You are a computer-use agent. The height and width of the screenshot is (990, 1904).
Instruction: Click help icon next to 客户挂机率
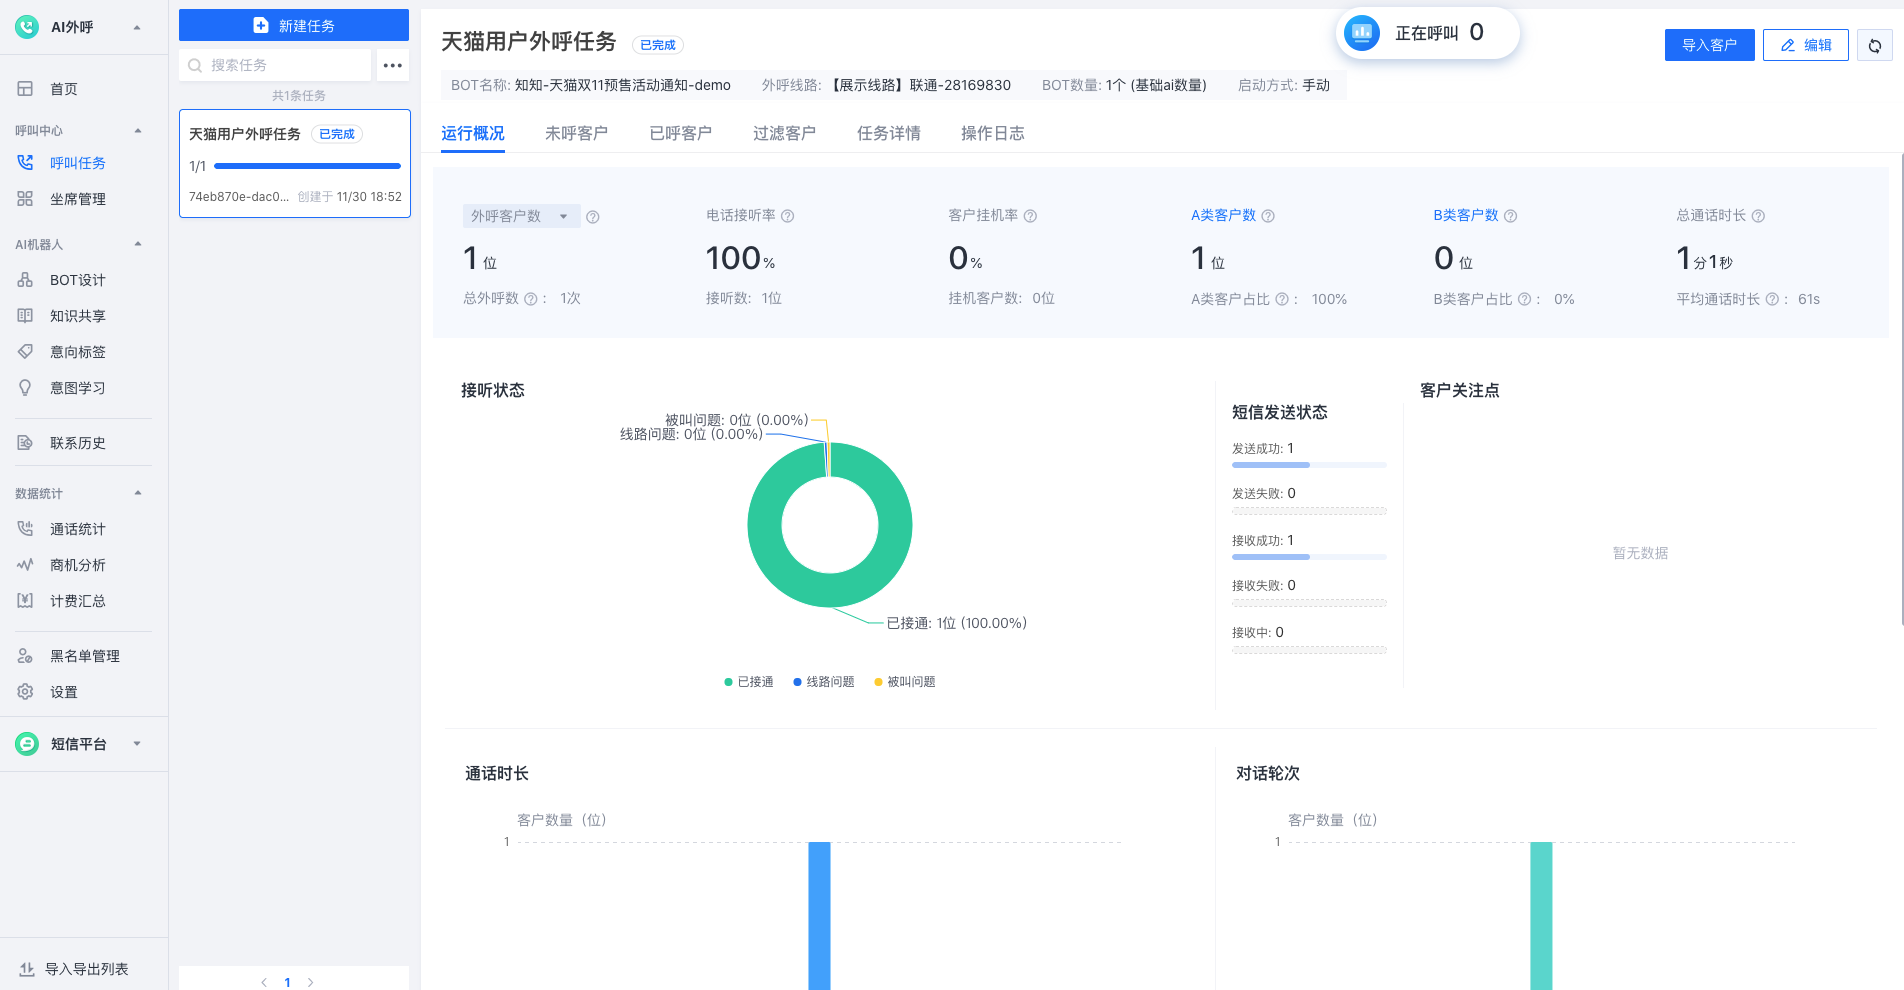[1031, 216]
